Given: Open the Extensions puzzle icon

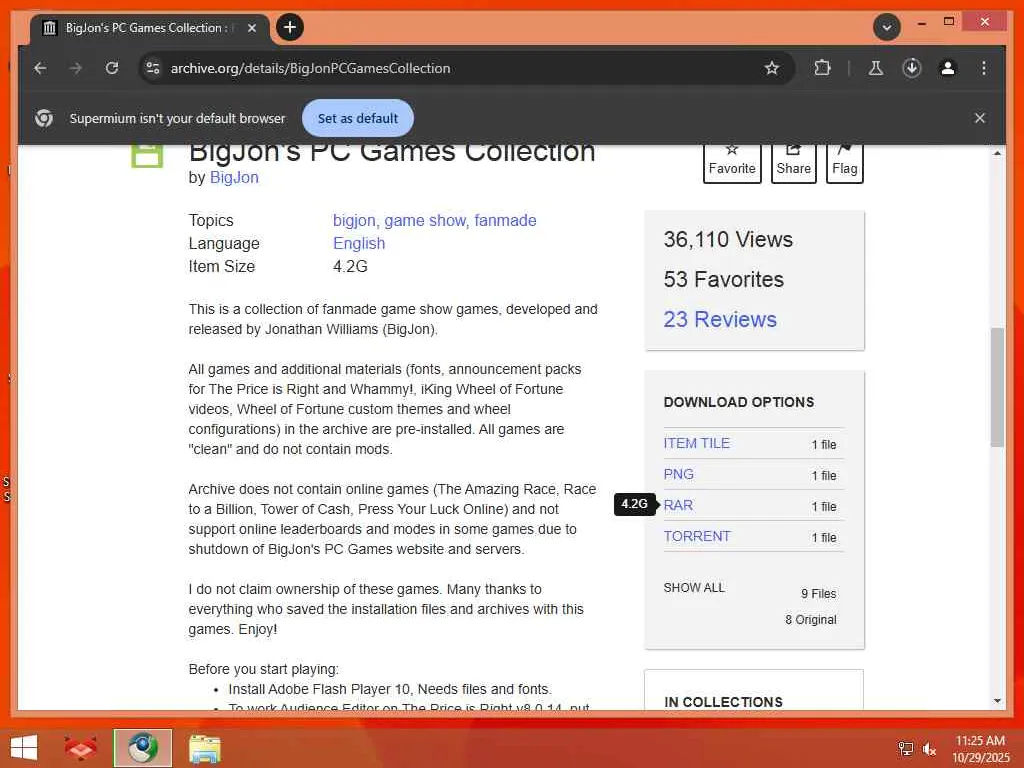Looking at the screenshot, I should click(x=822, y=68).
